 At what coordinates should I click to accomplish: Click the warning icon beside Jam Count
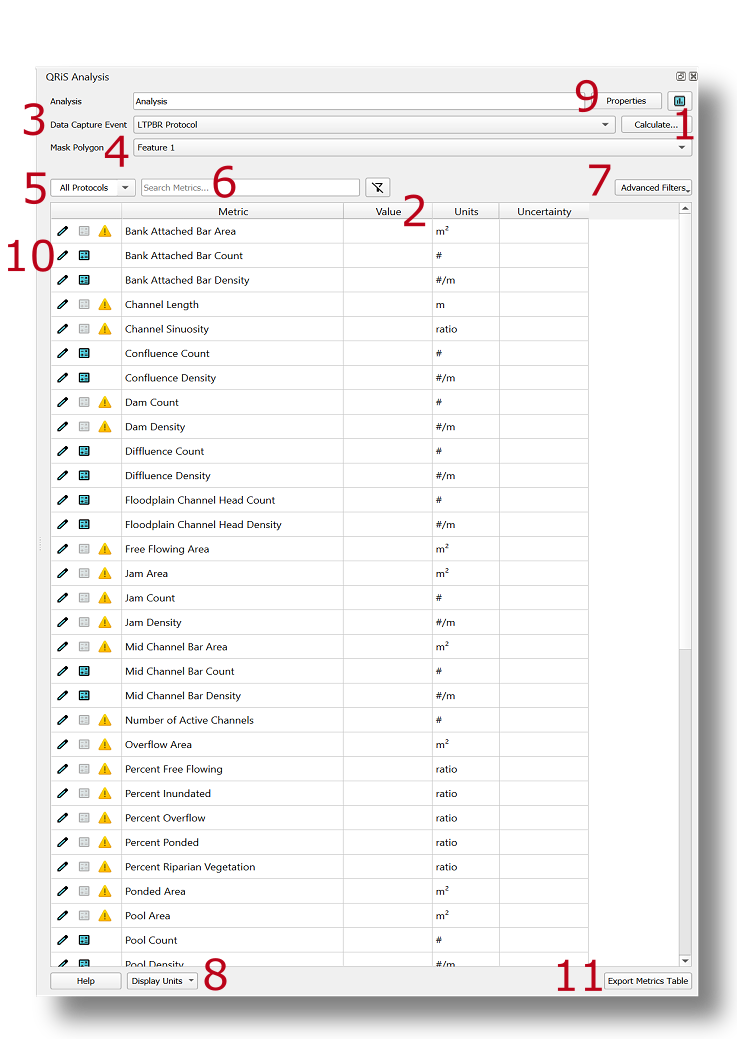(105, 598)
